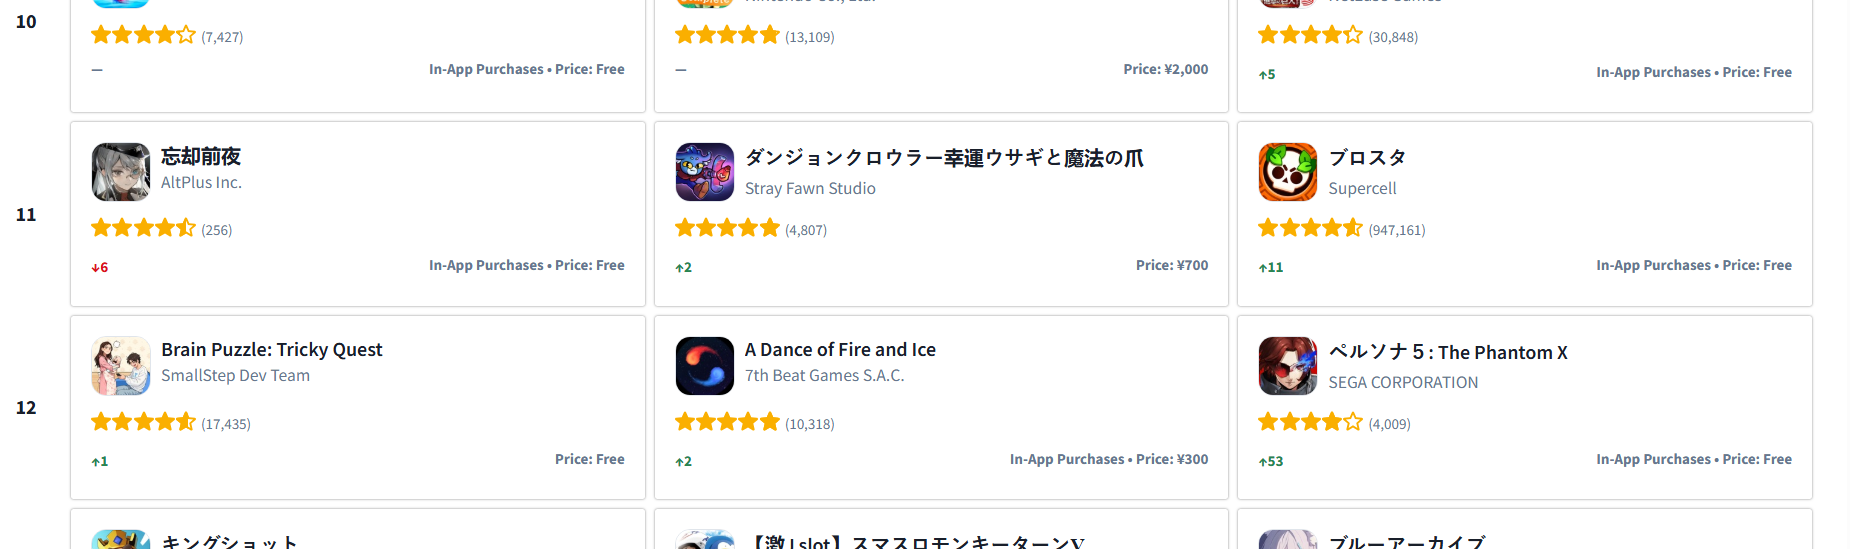This screenshot has height=549, width=1850.
Task: Open the ブロスタ title link
Action: (1367, 158)
